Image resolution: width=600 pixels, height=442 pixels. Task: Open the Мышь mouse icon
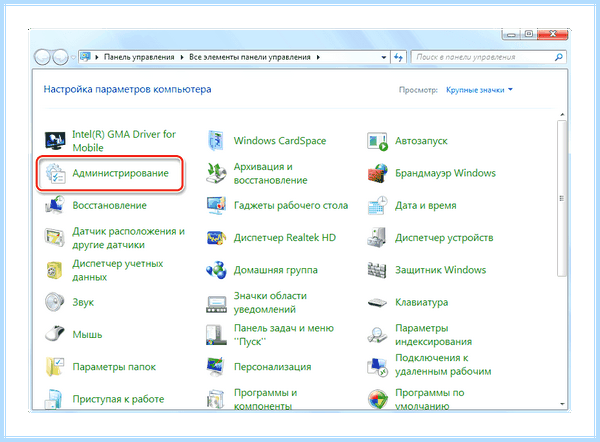(x=55, y=334)
